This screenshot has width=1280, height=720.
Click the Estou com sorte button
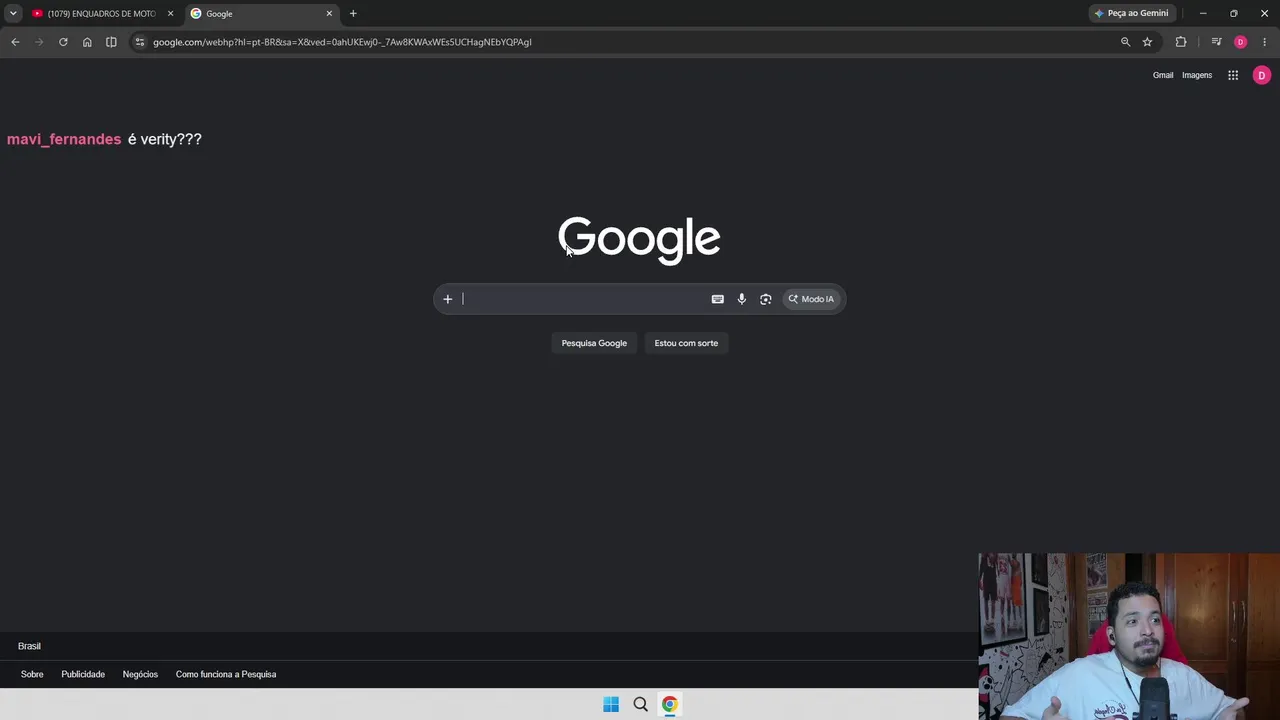point(686,343)
